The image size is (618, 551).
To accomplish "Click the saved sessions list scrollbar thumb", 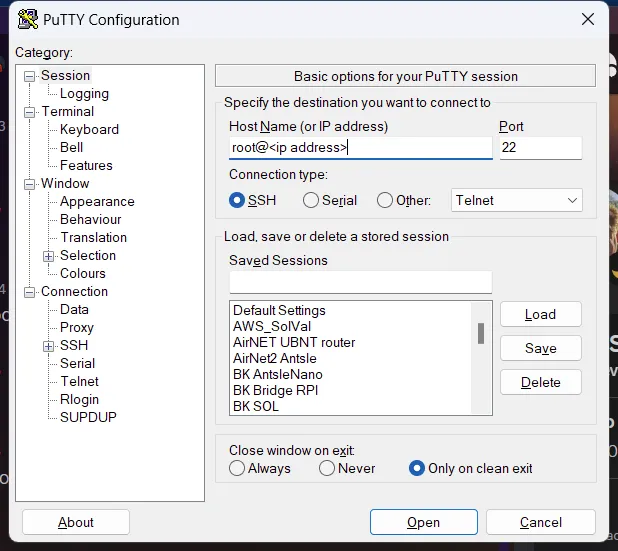I will [481, 333].
